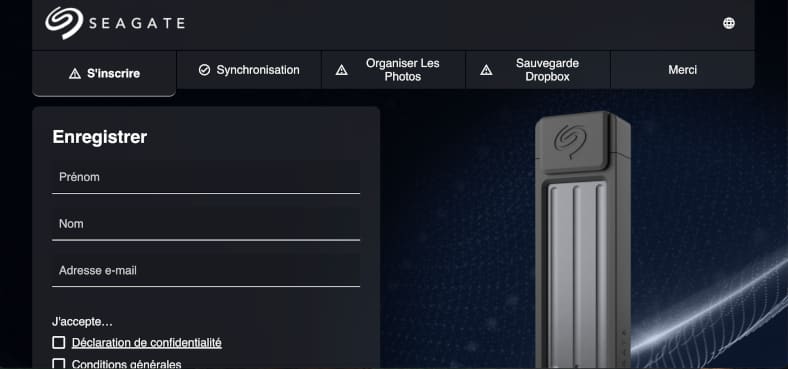788x369 pixels.
Task: Focus the Nom input field
Action: pyautogui.click(x=206, y=224)
